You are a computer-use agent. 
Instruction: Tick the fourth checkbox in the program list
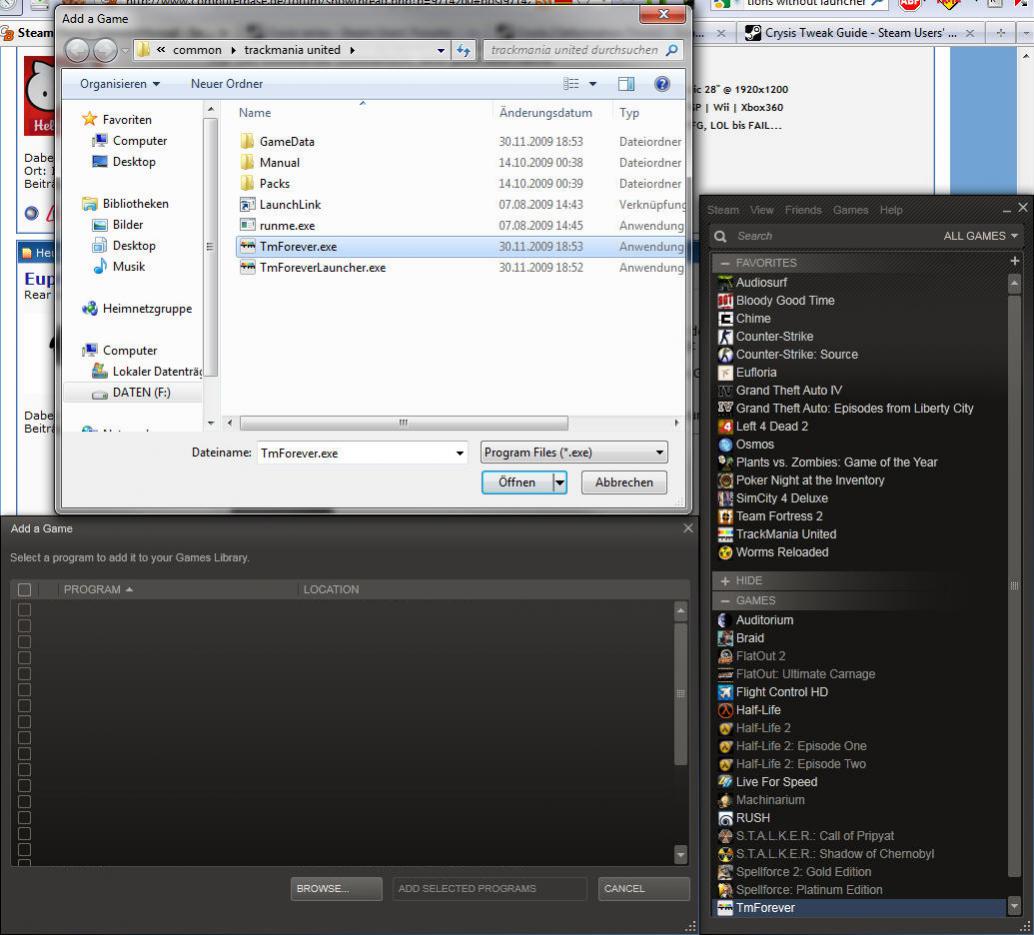[x=24, y=658]
